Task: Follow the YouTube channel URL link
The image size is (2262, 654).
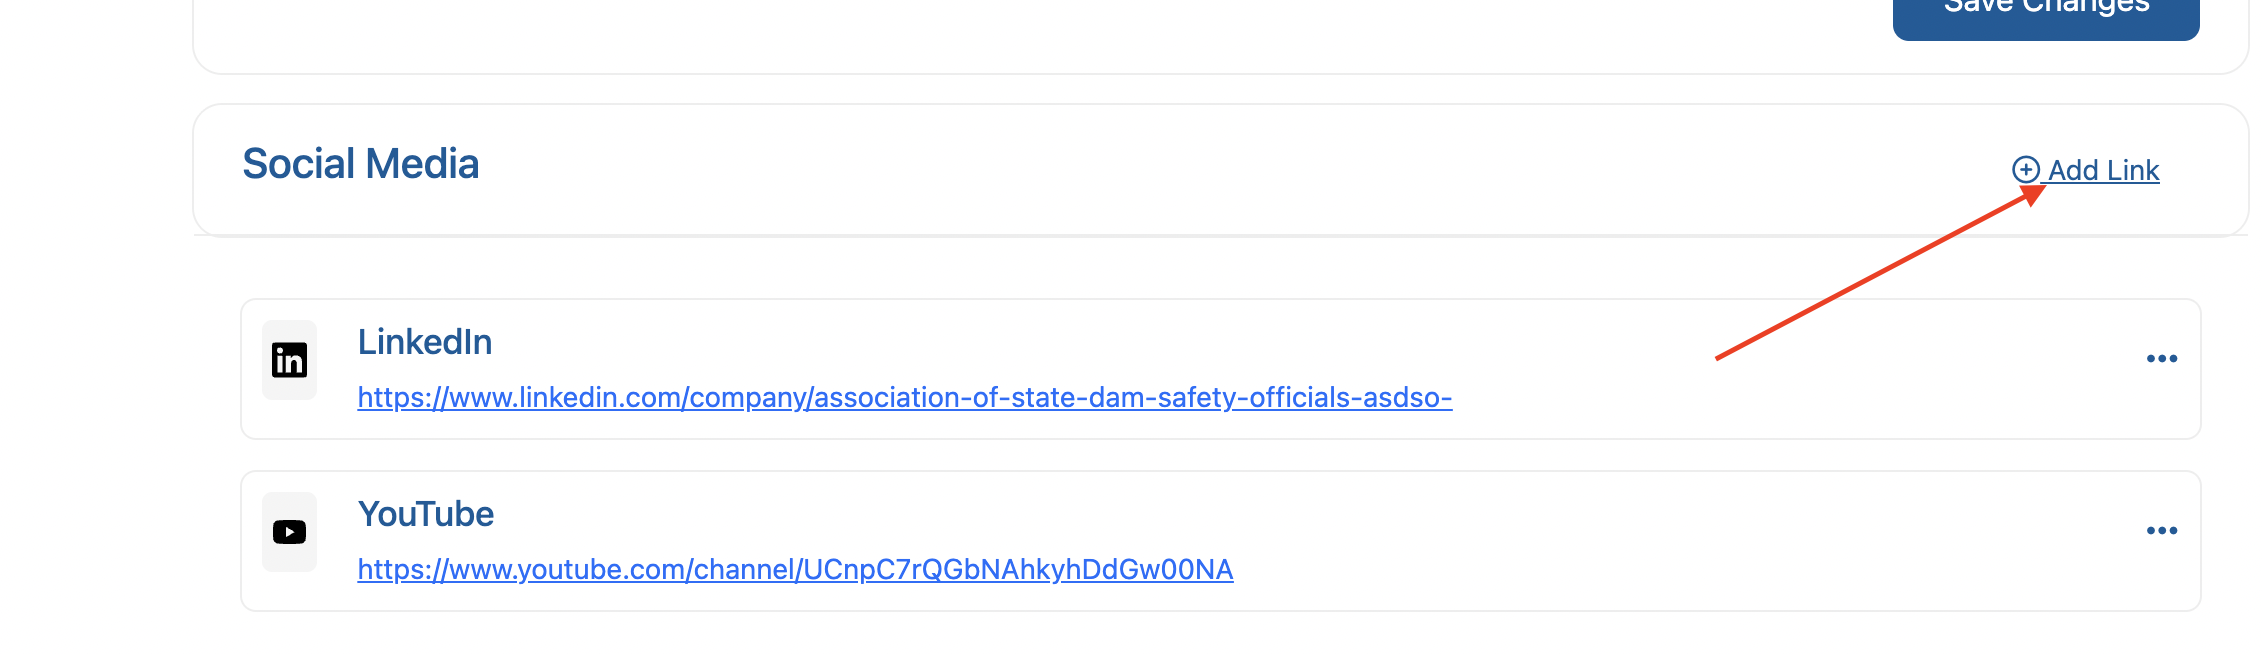Action: pyautogui.click(x=795, y=570)
